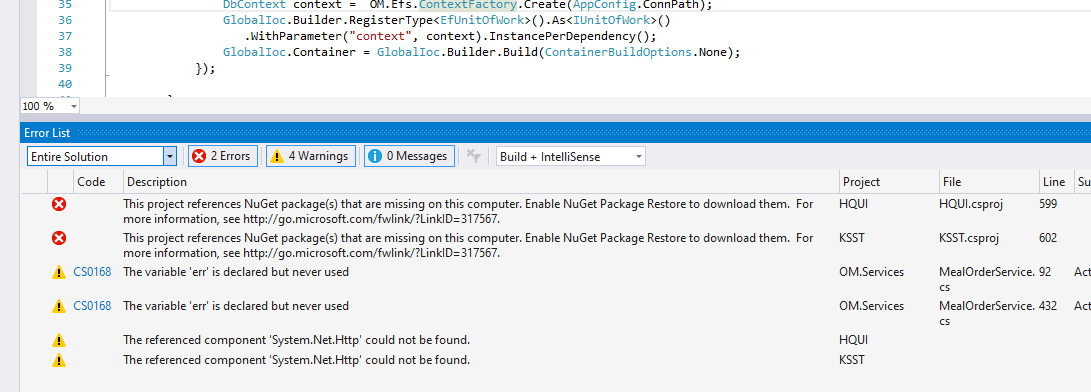Sort error list by File column header

pyautogui.click(x=989, y=182)
